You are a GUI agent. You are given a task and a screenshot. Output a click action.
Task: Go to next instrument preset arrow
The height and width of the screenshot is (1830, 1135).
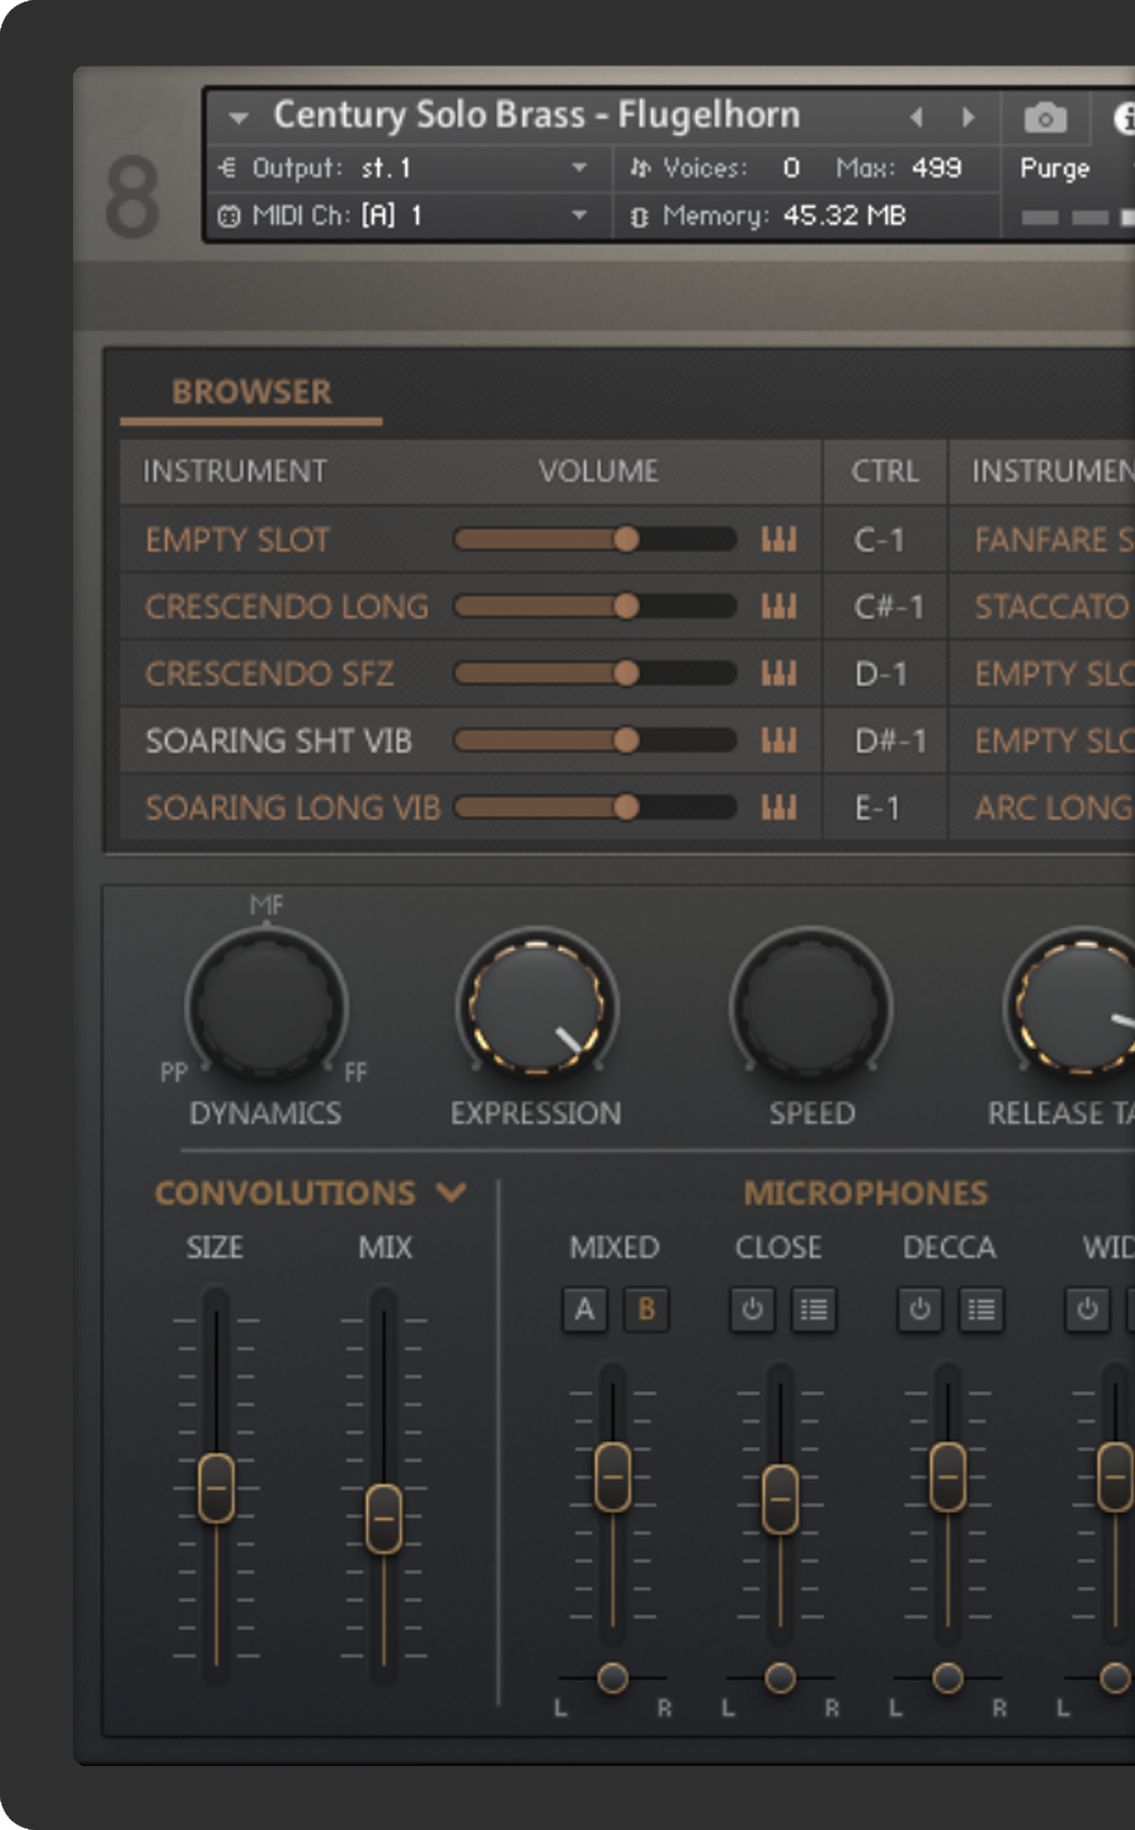[968, 117]
